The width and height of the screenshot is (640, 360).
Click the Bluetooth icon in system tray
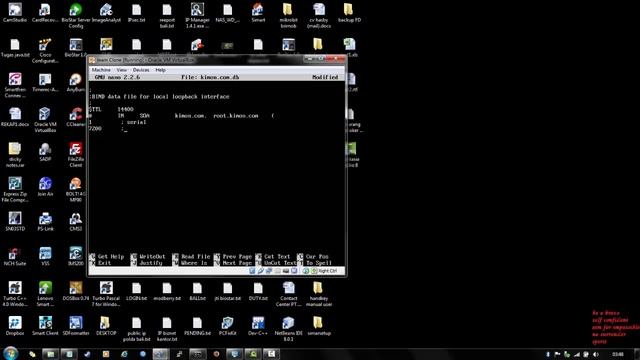click(x=548, y=354)
